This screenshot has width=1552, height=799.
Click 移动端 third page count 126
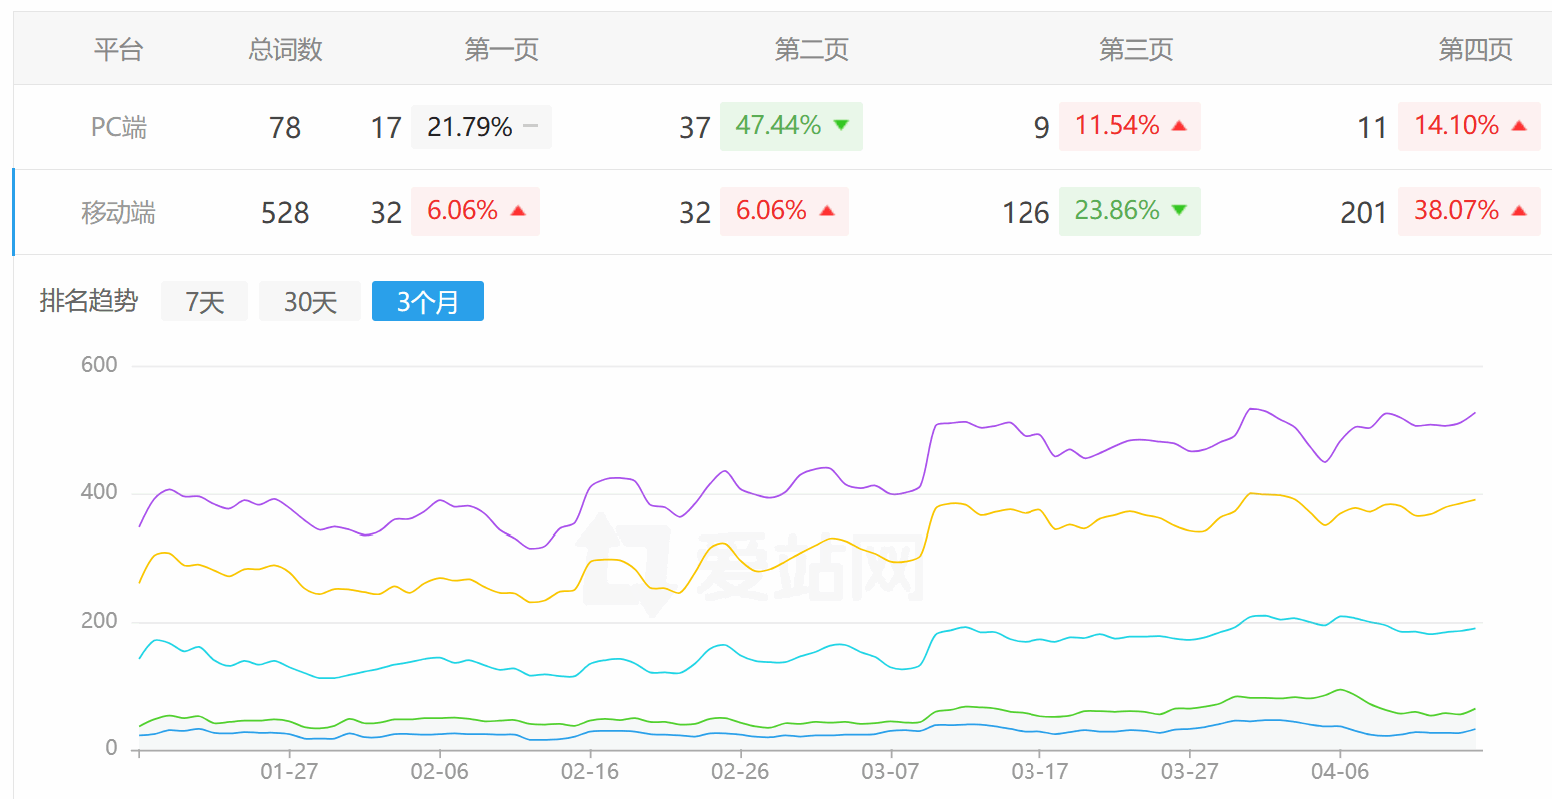point(1026,213)
